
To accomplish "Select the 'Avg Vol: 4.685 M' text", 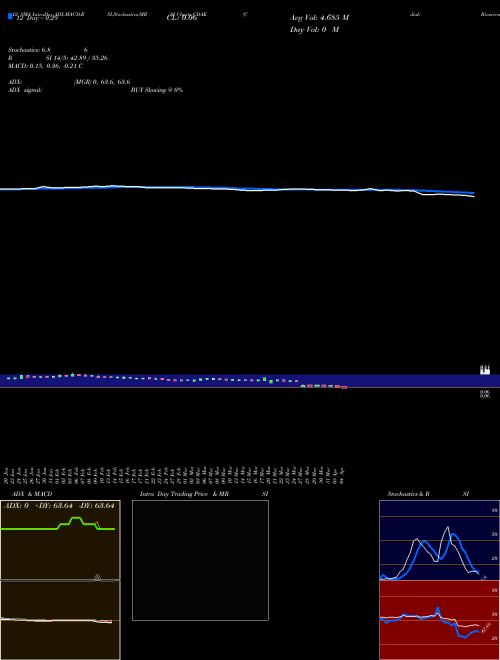I will point(319,18).
